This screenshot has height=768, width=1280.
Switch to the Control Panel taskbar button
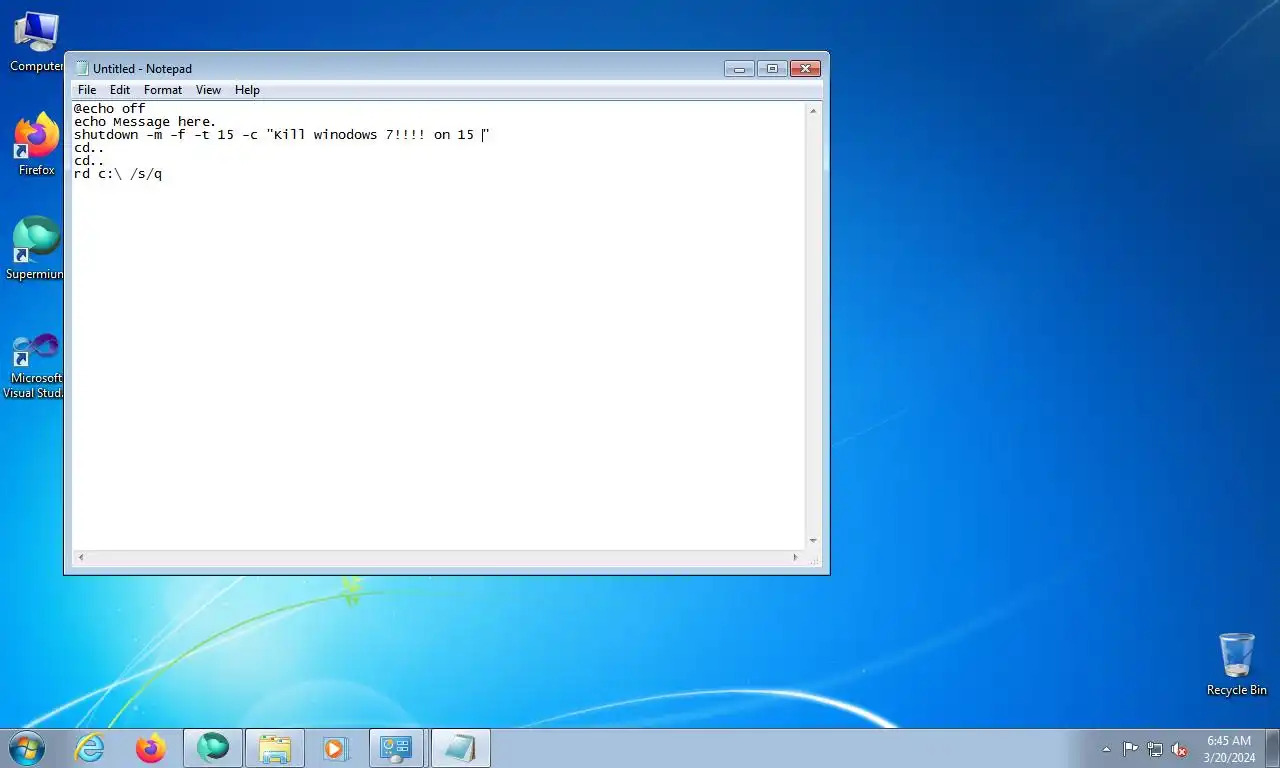coord(397,748)
